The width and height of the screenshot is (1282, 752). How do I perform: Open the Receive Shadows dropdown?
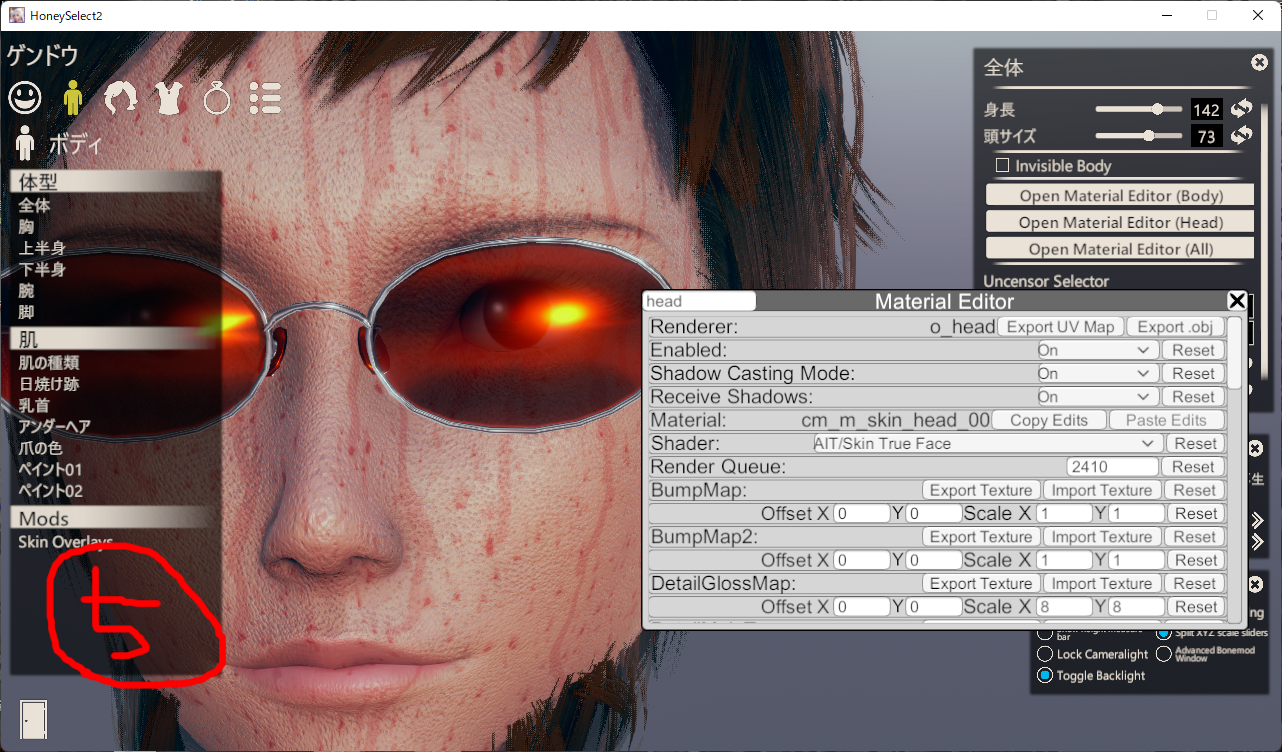[1096, 396]
